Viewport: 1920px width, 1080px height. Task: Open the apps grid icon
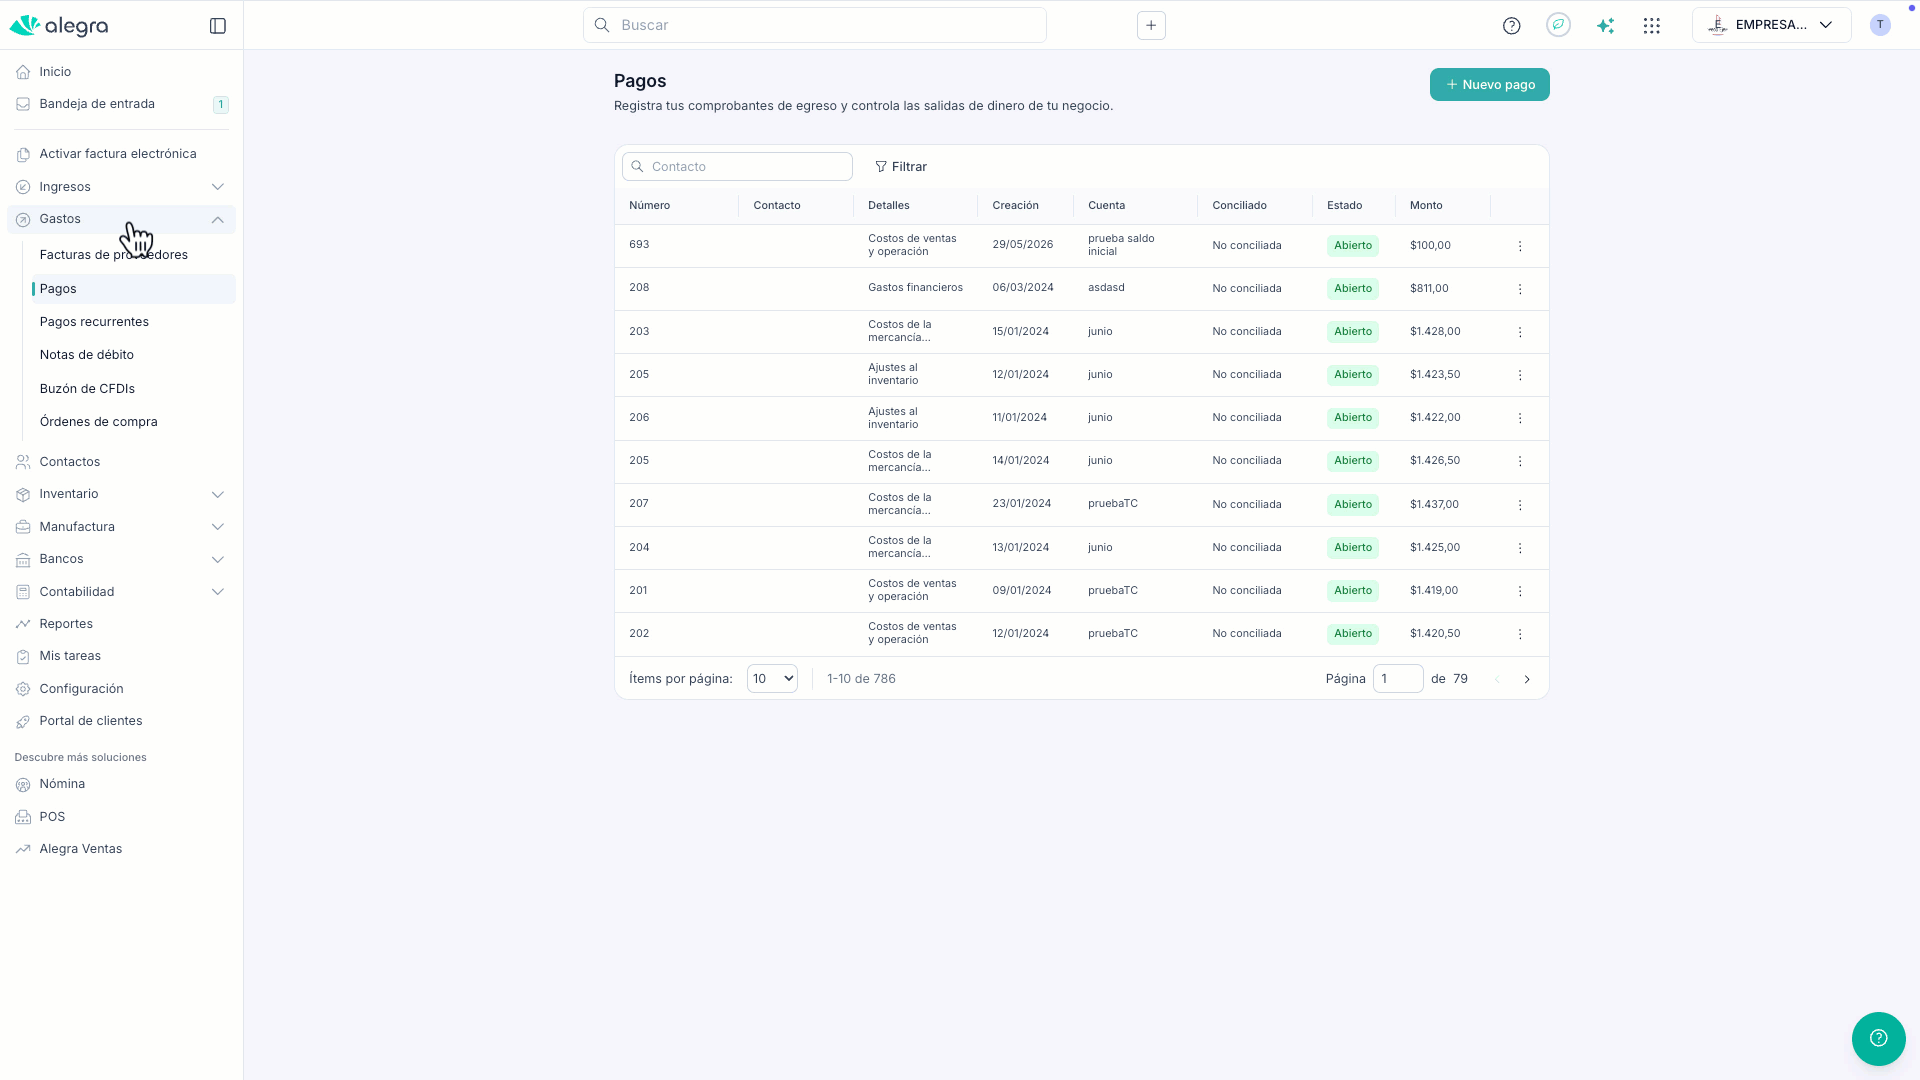click(1652, 26)
